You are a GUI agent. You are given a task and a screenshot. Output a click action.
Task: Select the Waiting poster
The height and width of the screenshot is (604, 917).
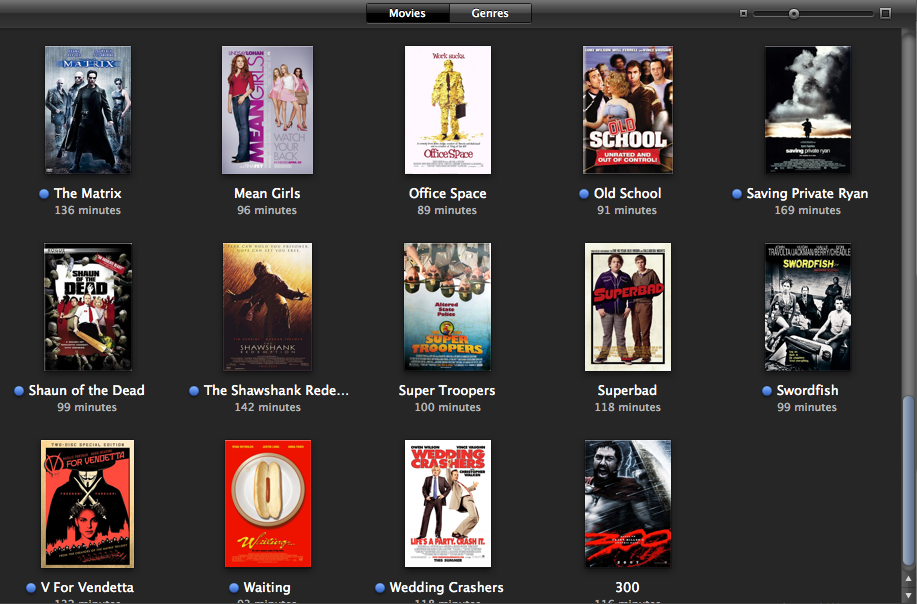click(x=268, y=503)
